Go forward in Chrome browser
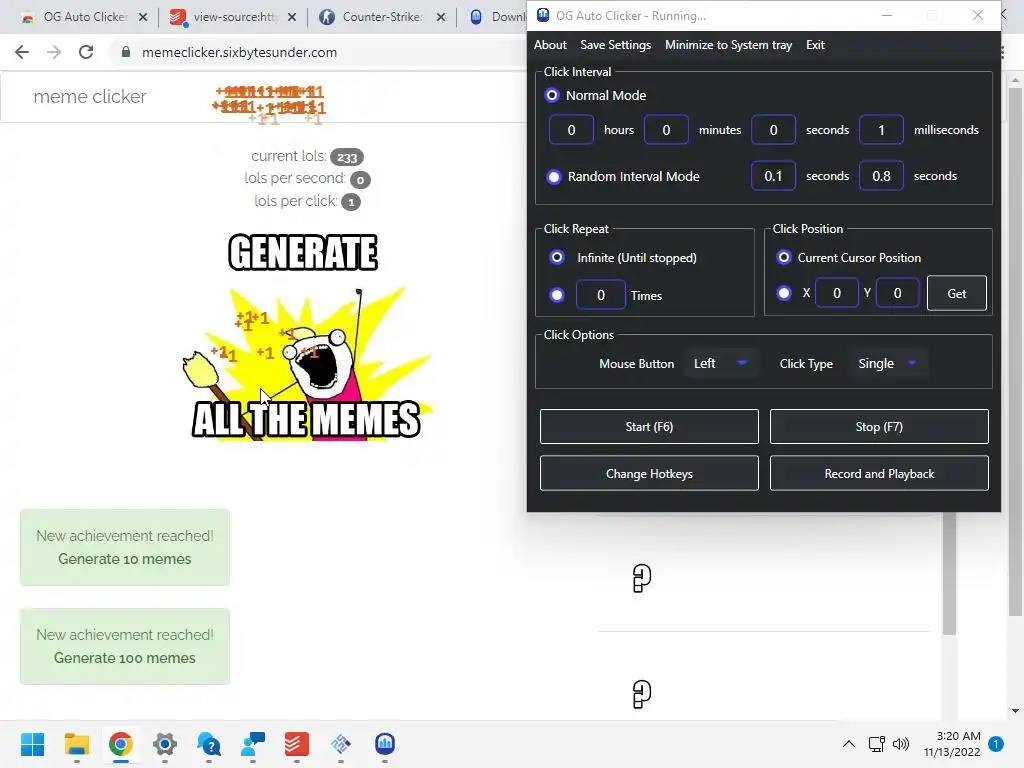Screen dimensions: 1024x768 (x=54, y=52)
